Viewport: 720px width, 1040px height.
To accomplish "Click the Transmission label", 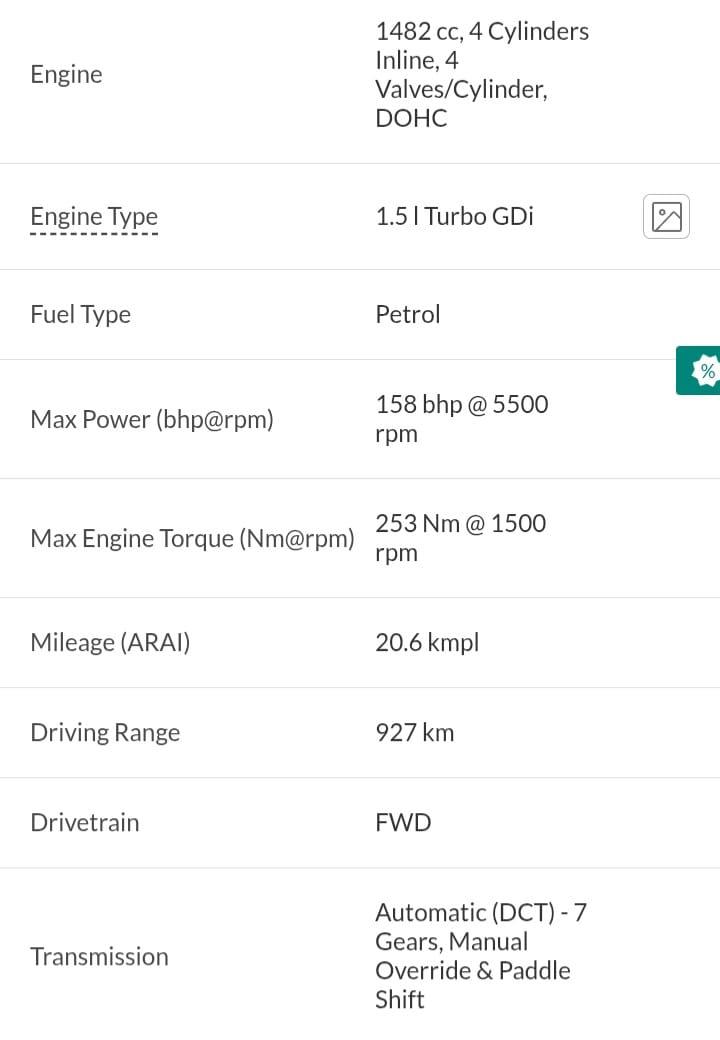I will (x=99, y=956).
